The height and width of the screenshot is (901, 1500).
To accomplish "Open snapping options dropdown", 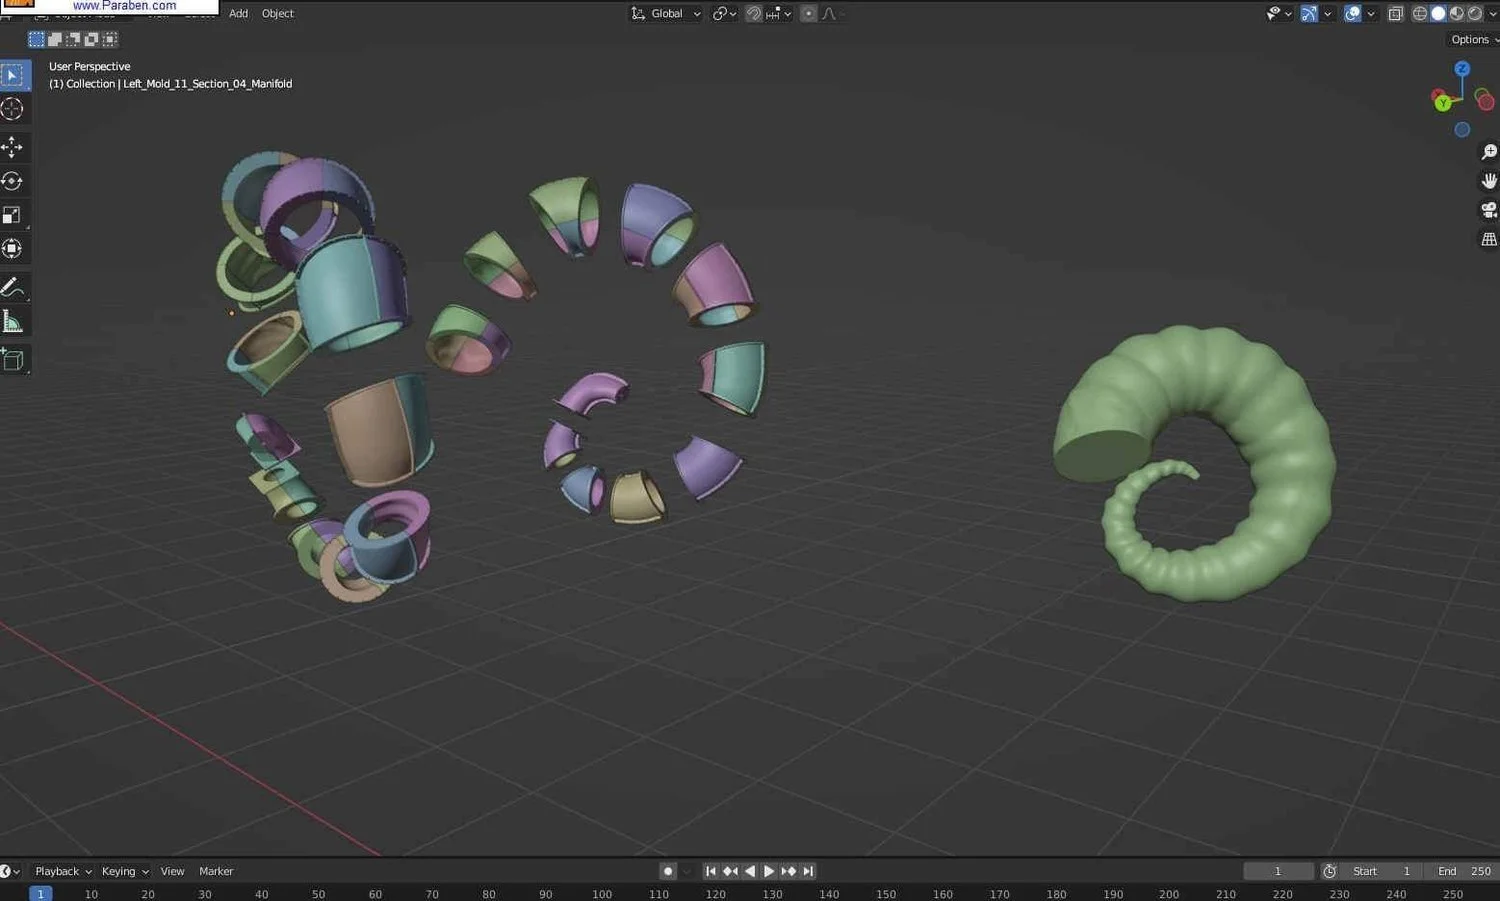I will click(x=780, y=14).
